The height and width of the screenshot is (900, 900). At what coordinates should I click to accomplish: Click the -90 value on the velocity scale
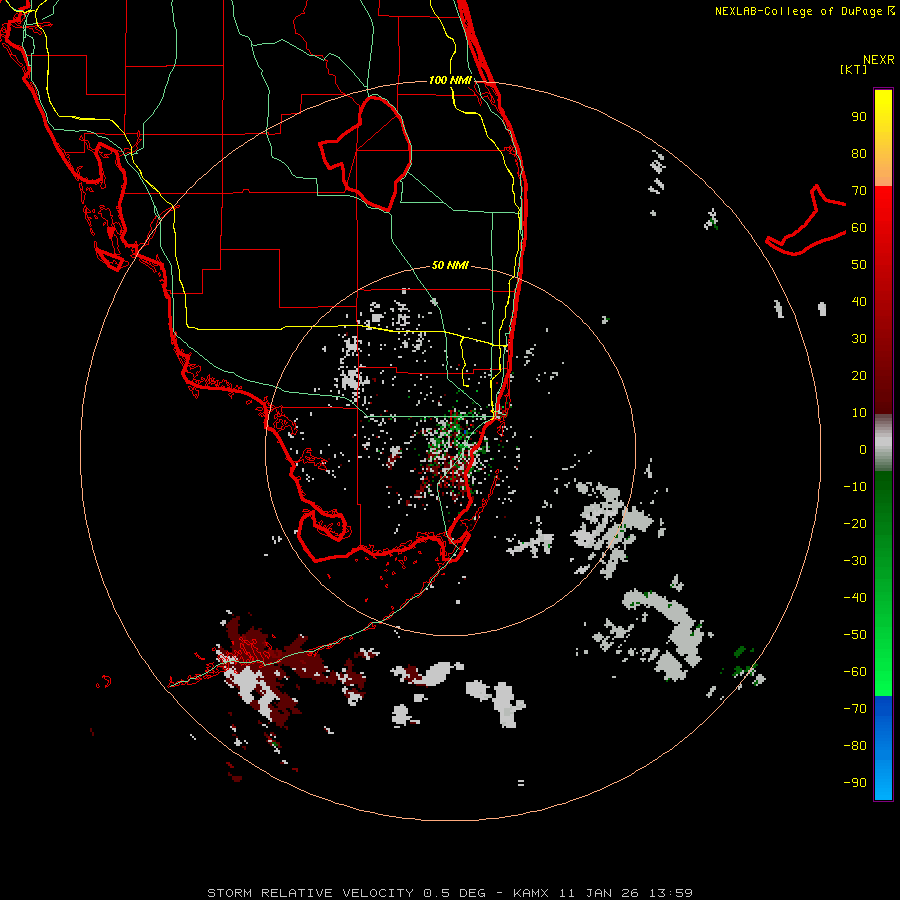tap(855, 783)
